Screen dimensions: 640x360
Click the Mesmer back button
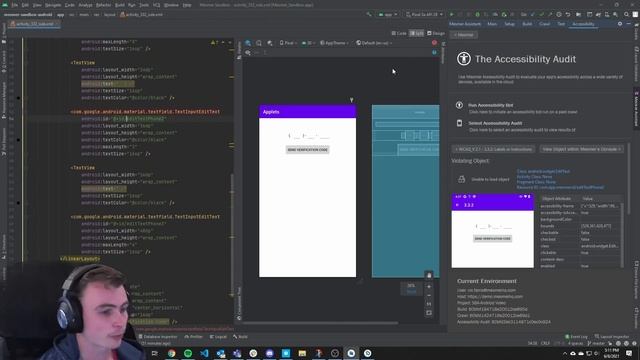464,35
